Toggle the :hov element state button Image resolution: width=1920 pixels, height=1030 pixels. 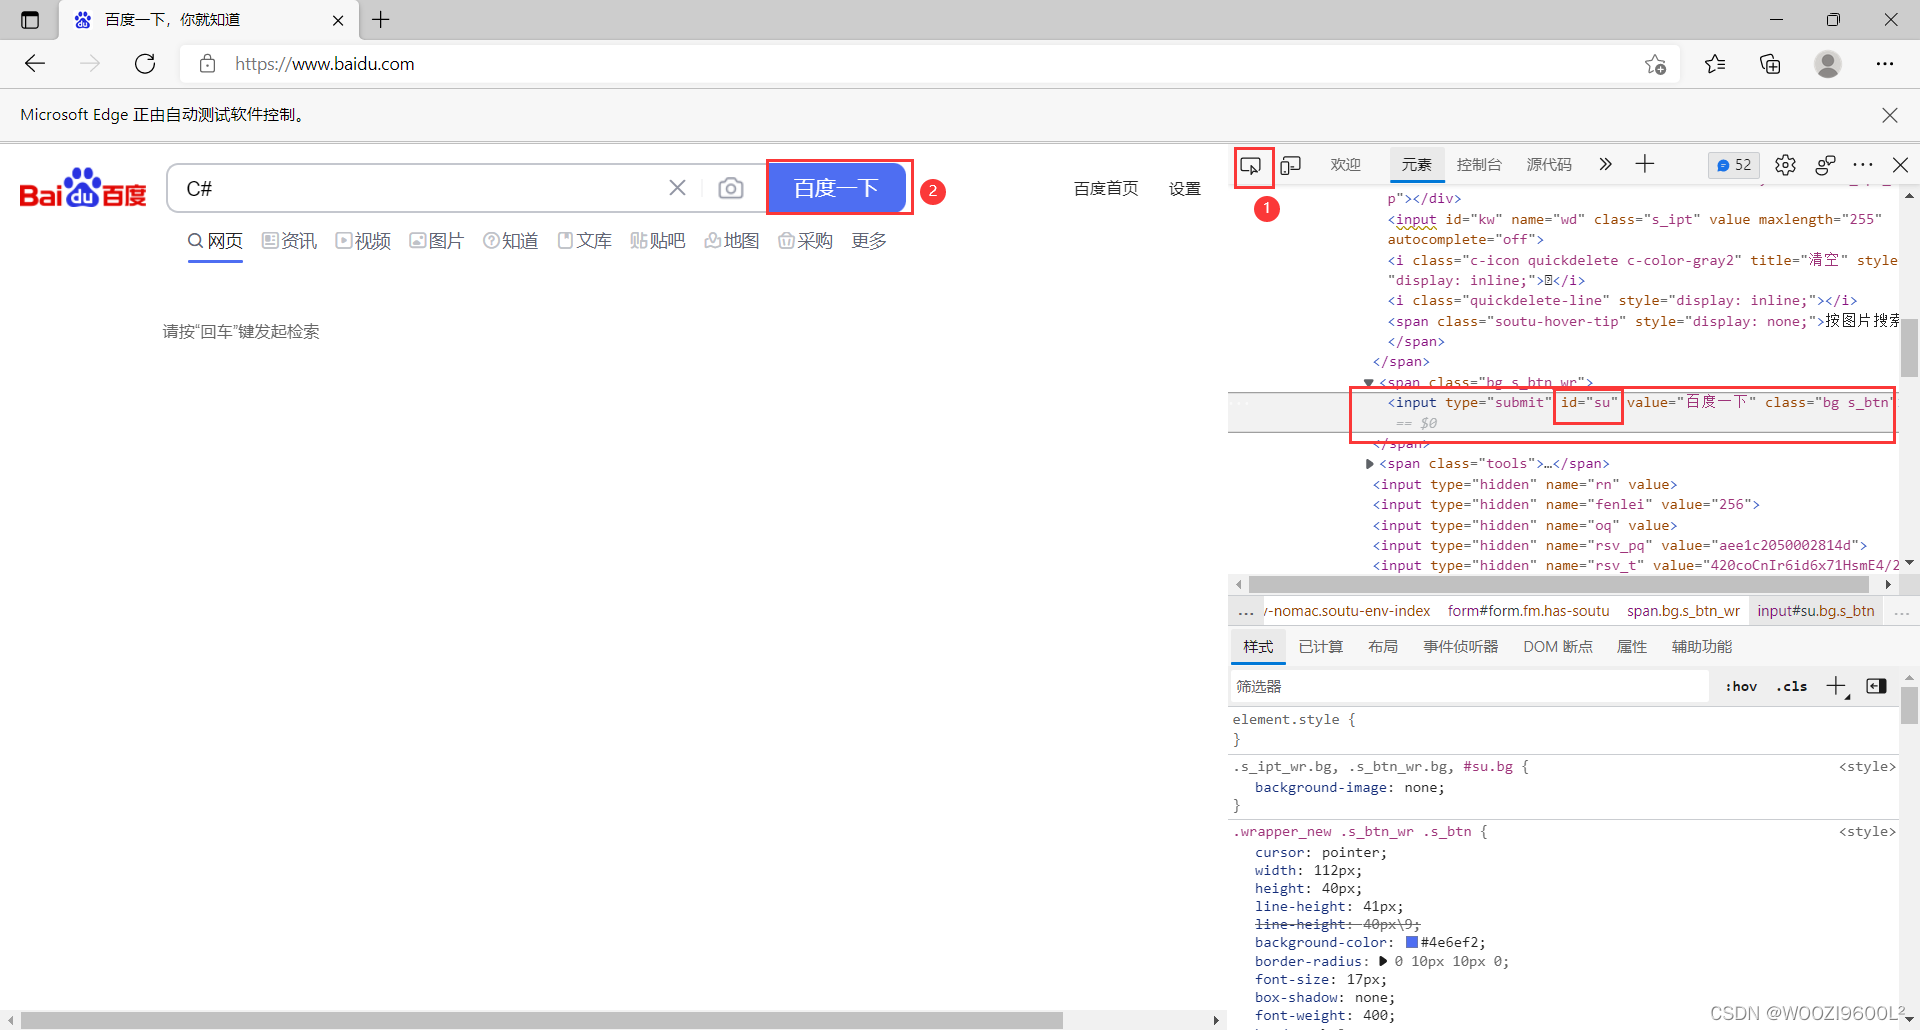(1741, 686)
